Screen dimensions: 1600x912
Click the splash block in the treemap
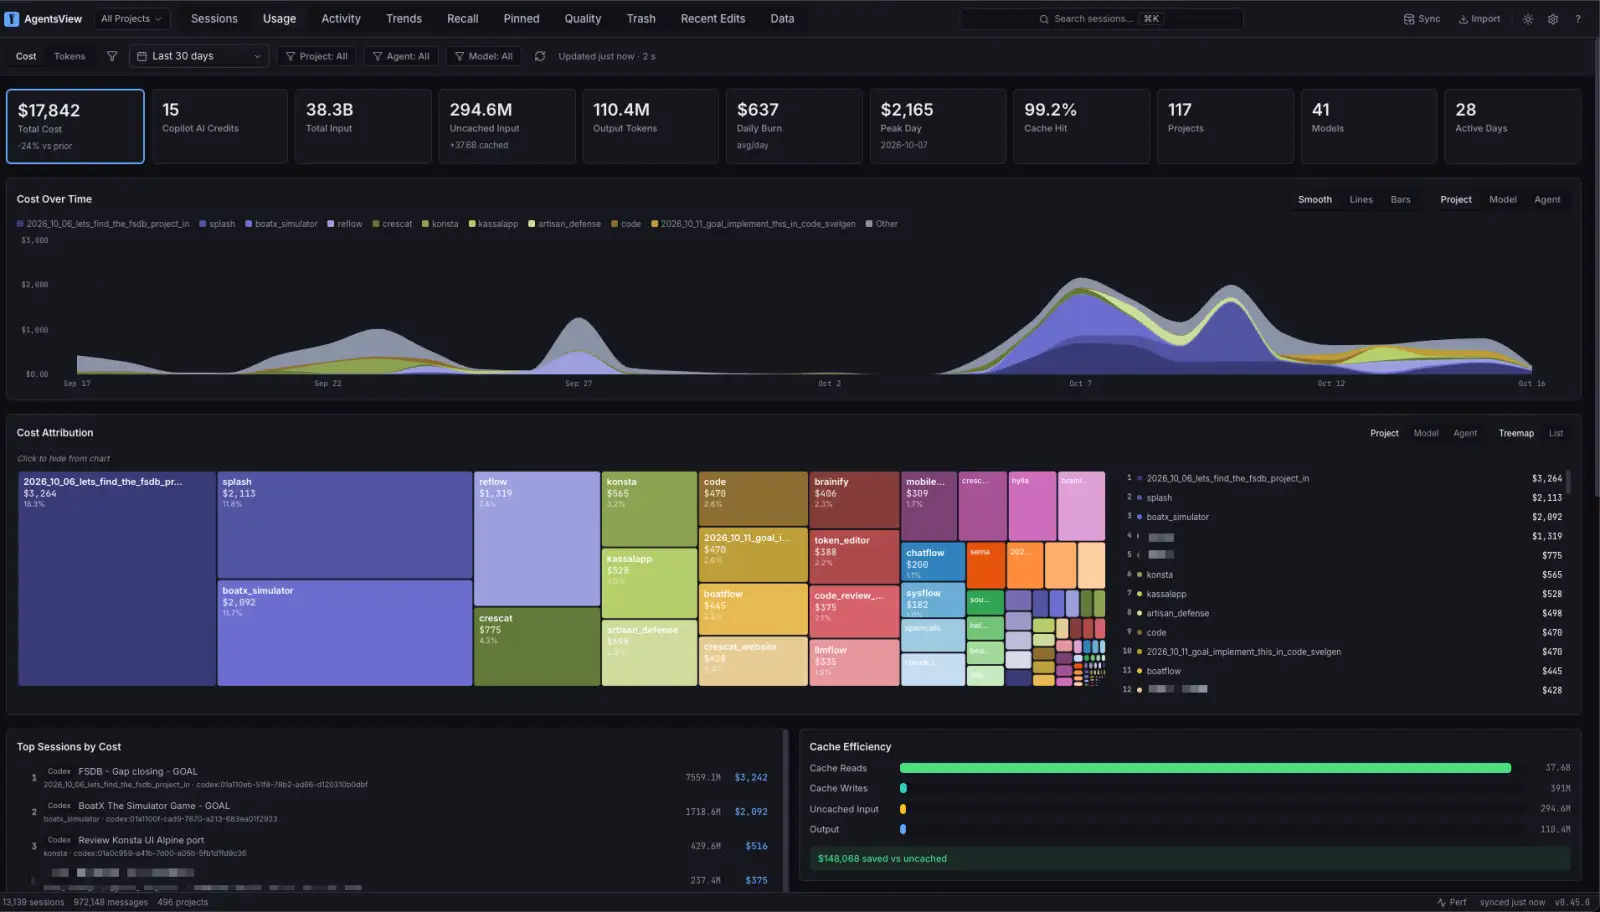point(344,525)
